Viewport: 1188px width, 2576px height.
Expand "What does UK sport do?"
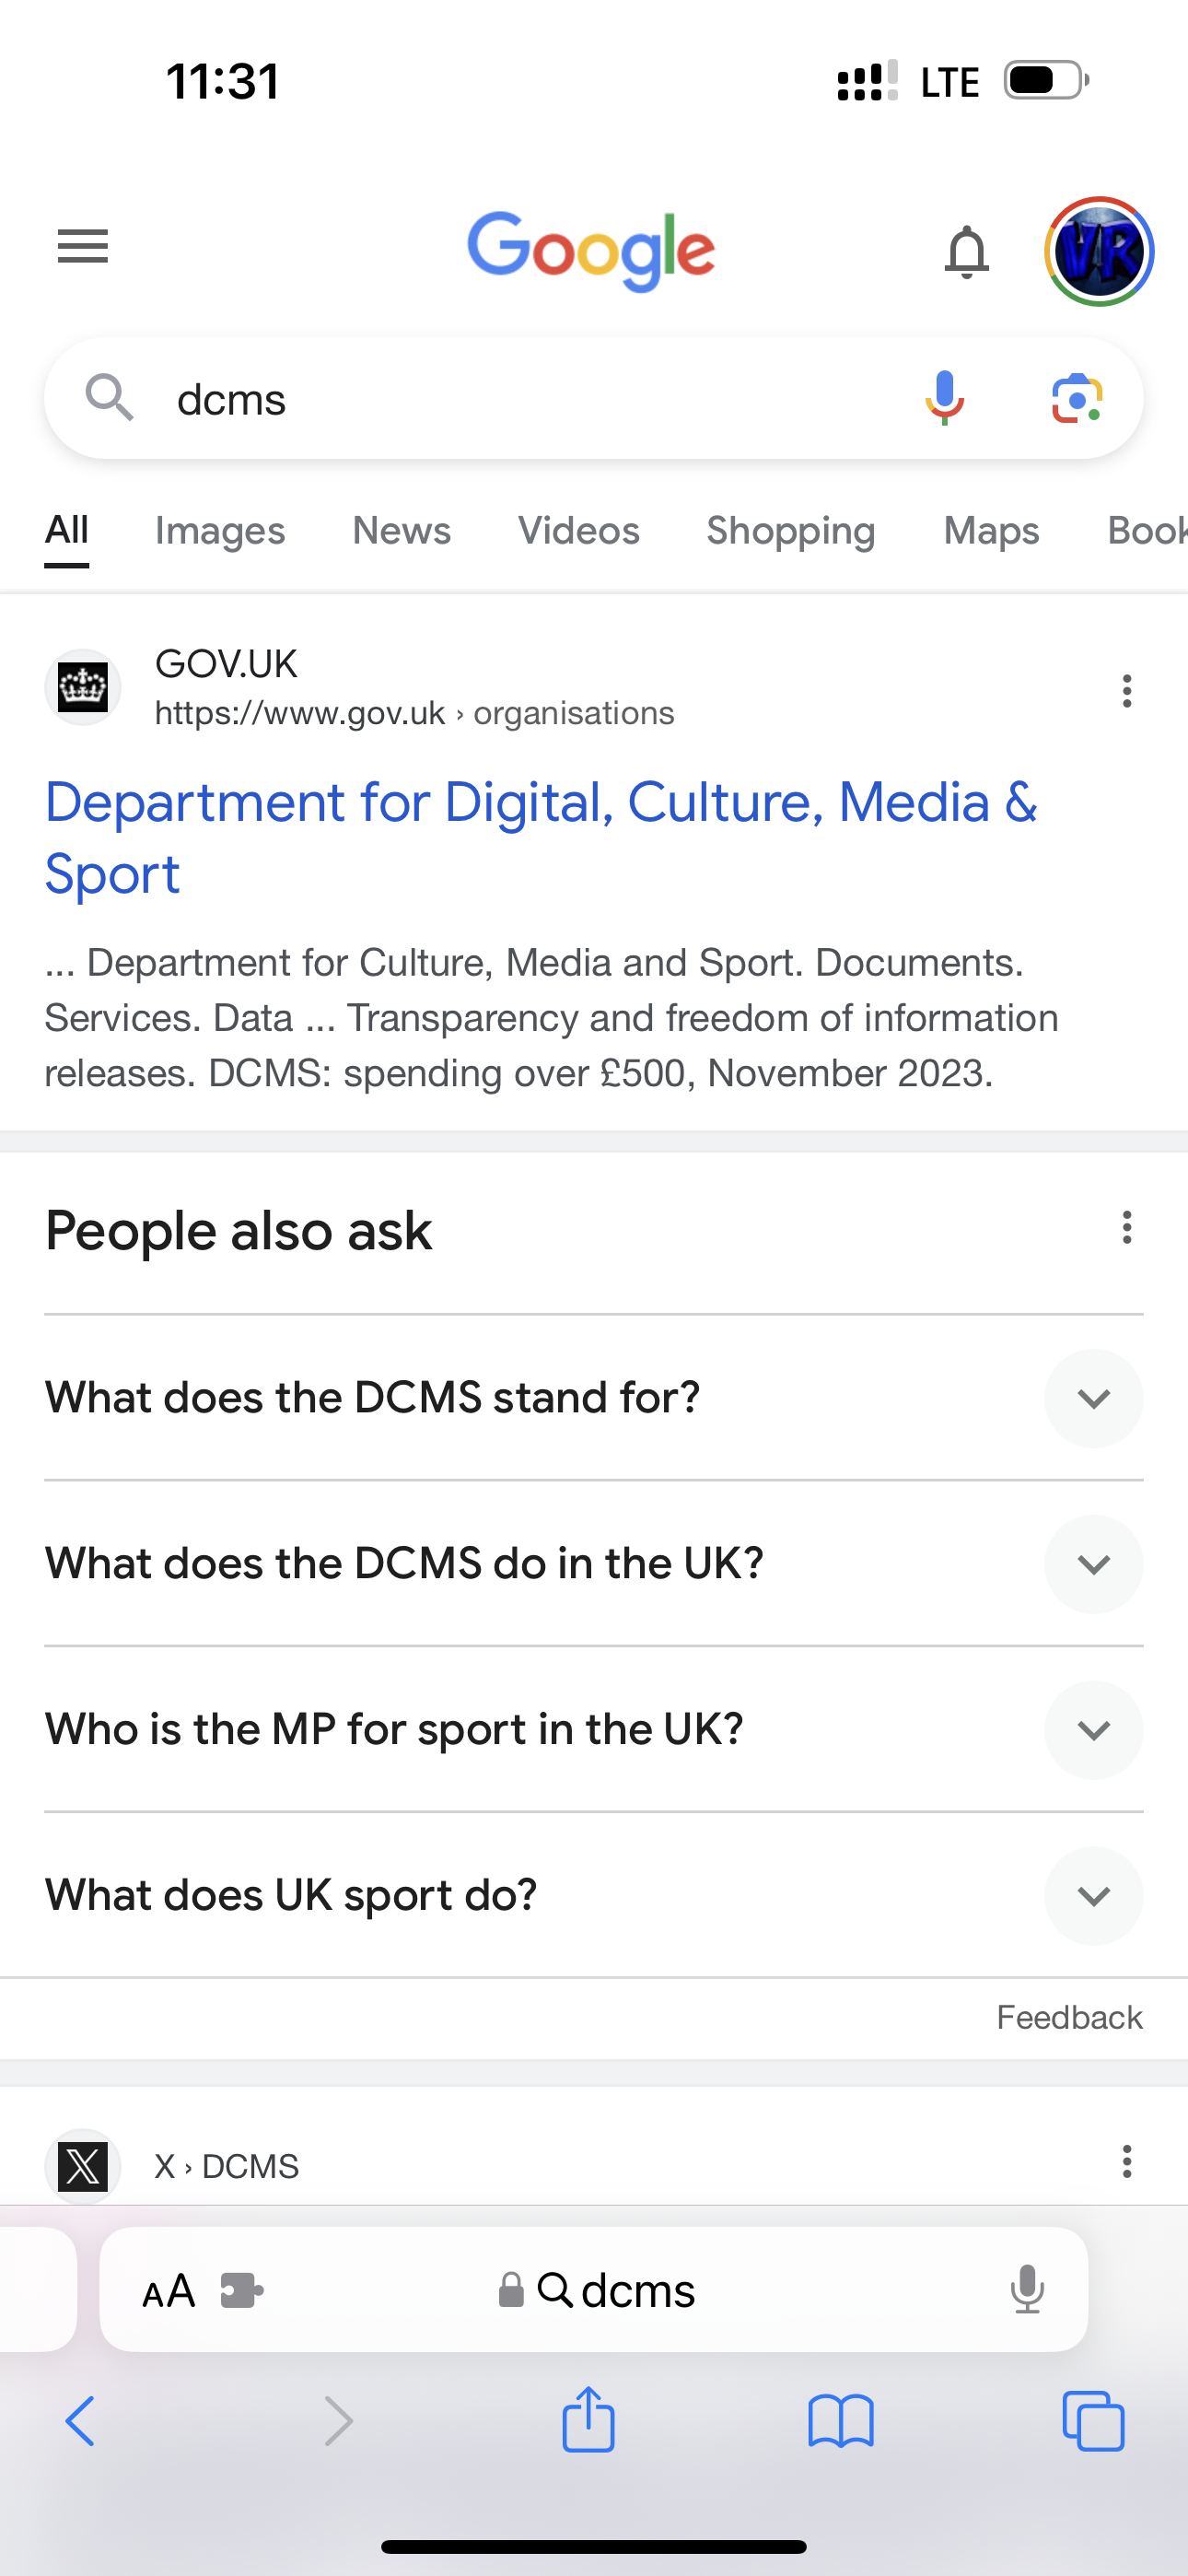(x=1093, y=1896)
